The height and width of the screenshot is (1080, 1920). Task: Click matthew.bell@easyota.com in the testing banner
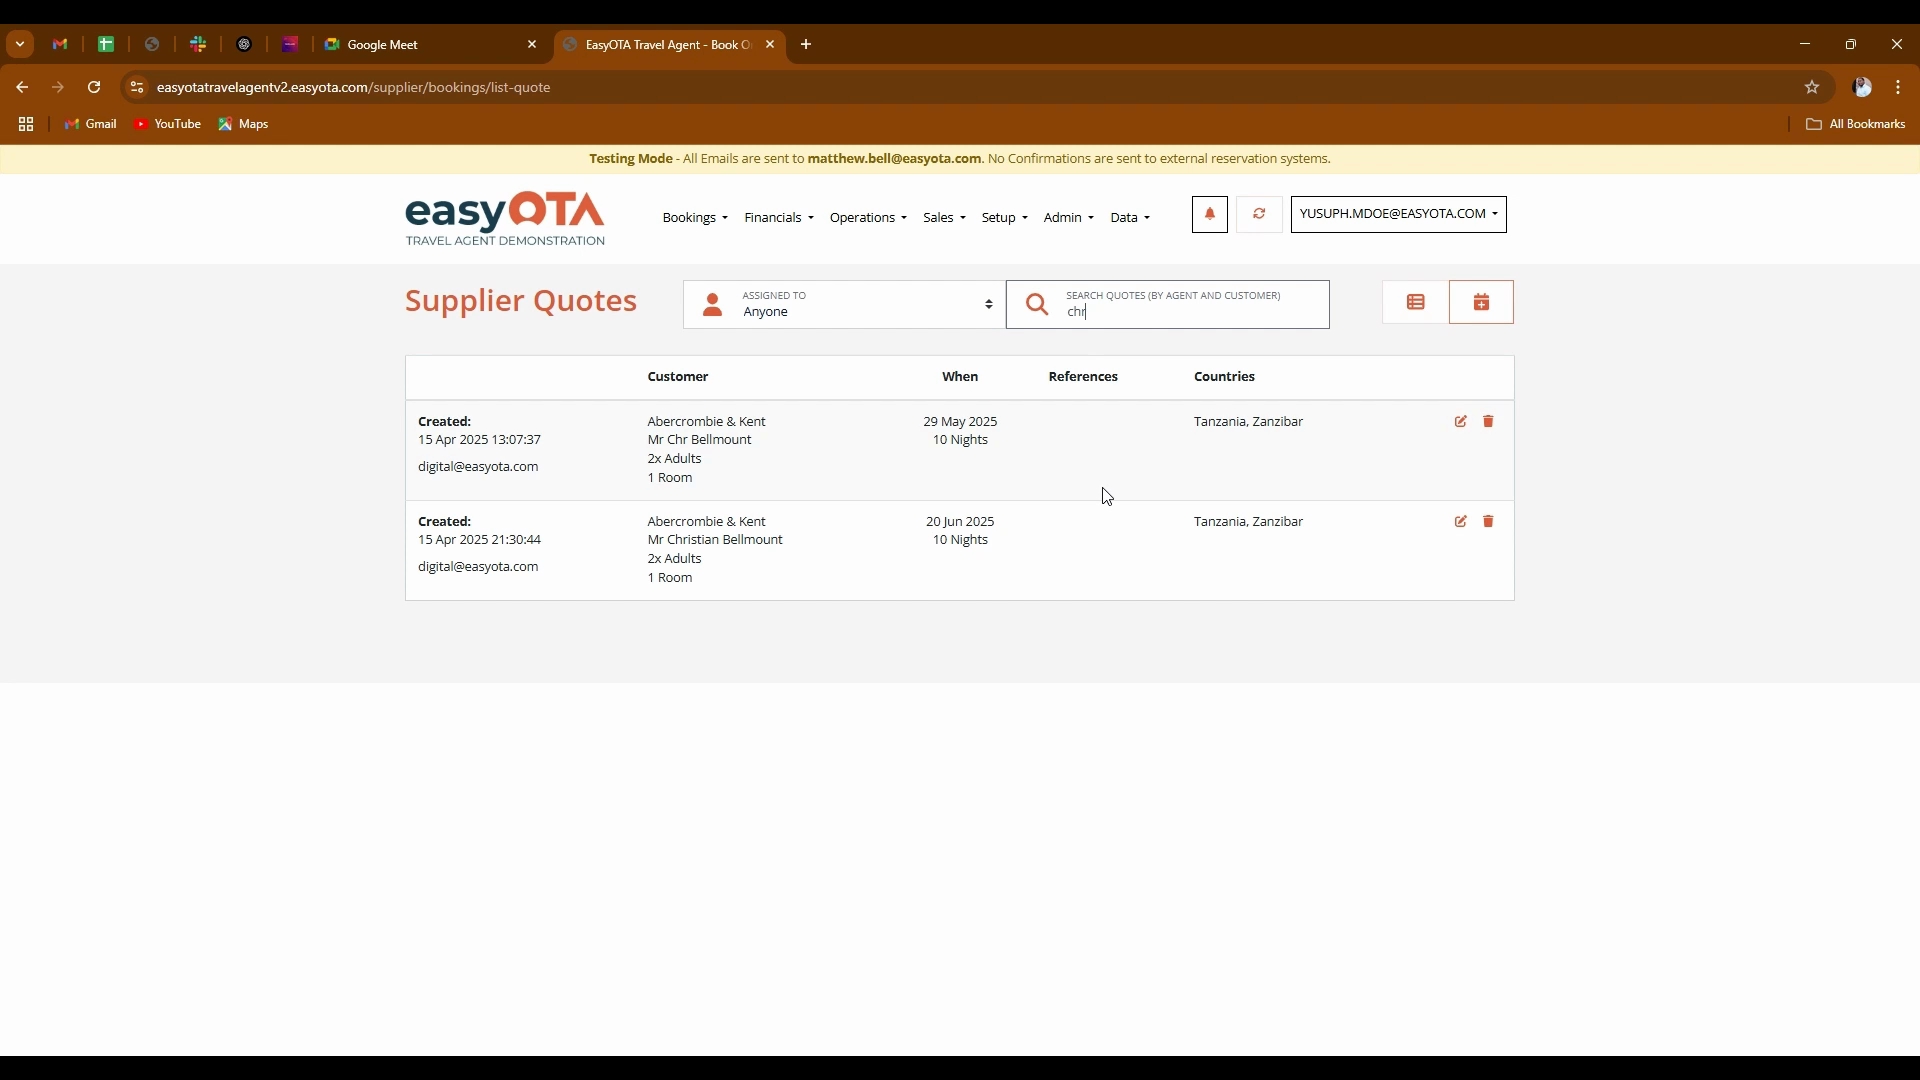pyautogui.click(x=894, y=159)
